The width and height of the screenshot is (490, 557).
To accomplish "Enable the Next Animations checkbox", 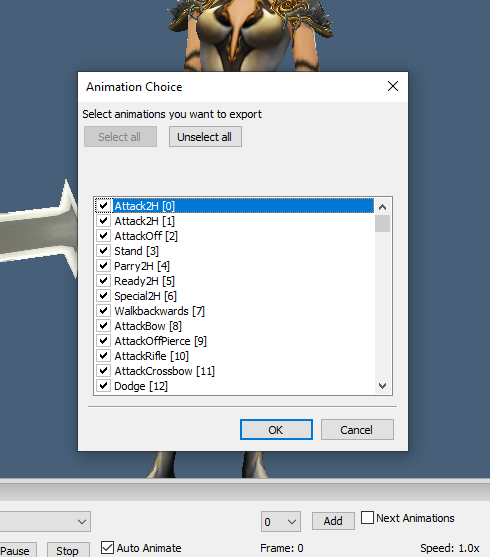I will tap(367, 518).
